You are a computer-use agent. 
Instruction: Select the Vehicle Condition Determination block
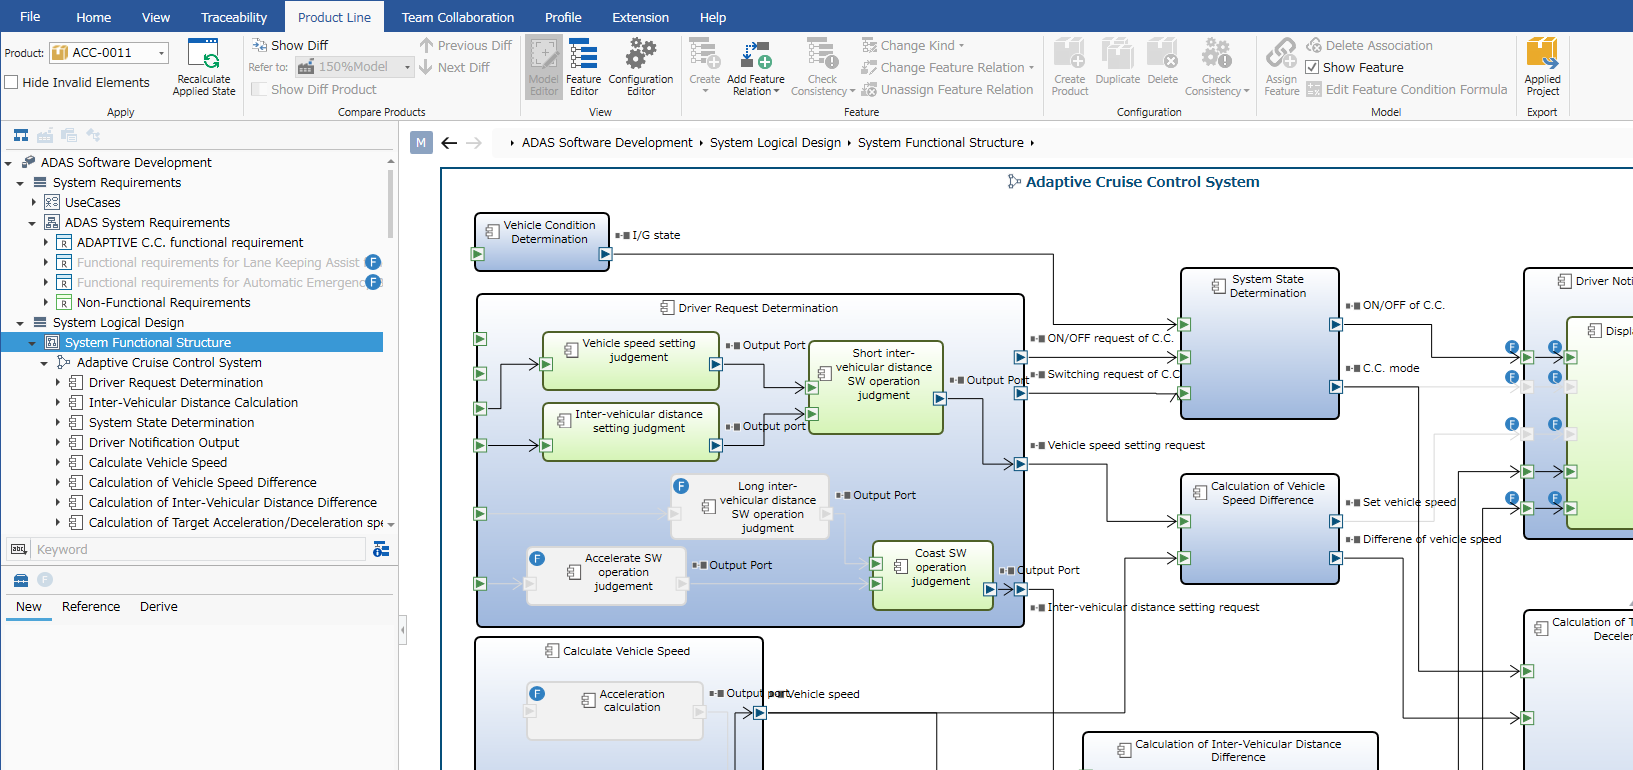tap(542, 242)
